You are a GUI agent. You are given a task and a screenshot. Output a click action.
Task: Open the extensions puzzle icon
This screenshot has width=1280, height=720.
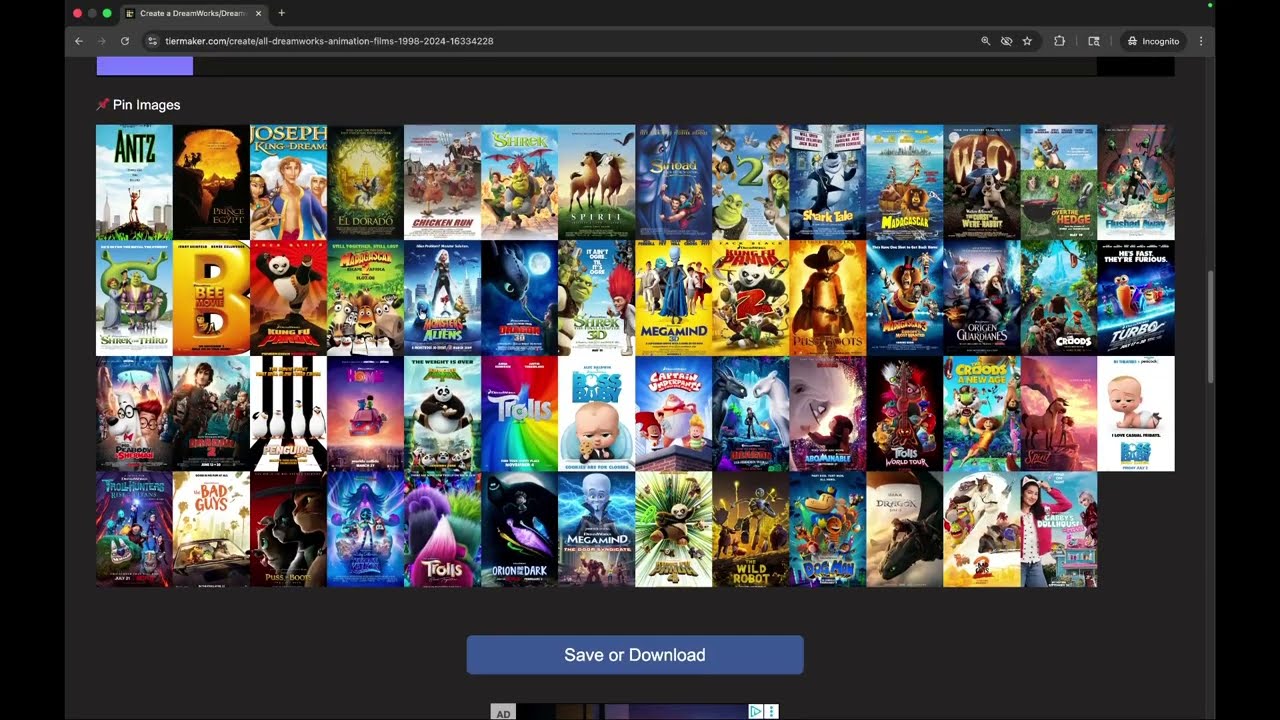coord(1059,41)
